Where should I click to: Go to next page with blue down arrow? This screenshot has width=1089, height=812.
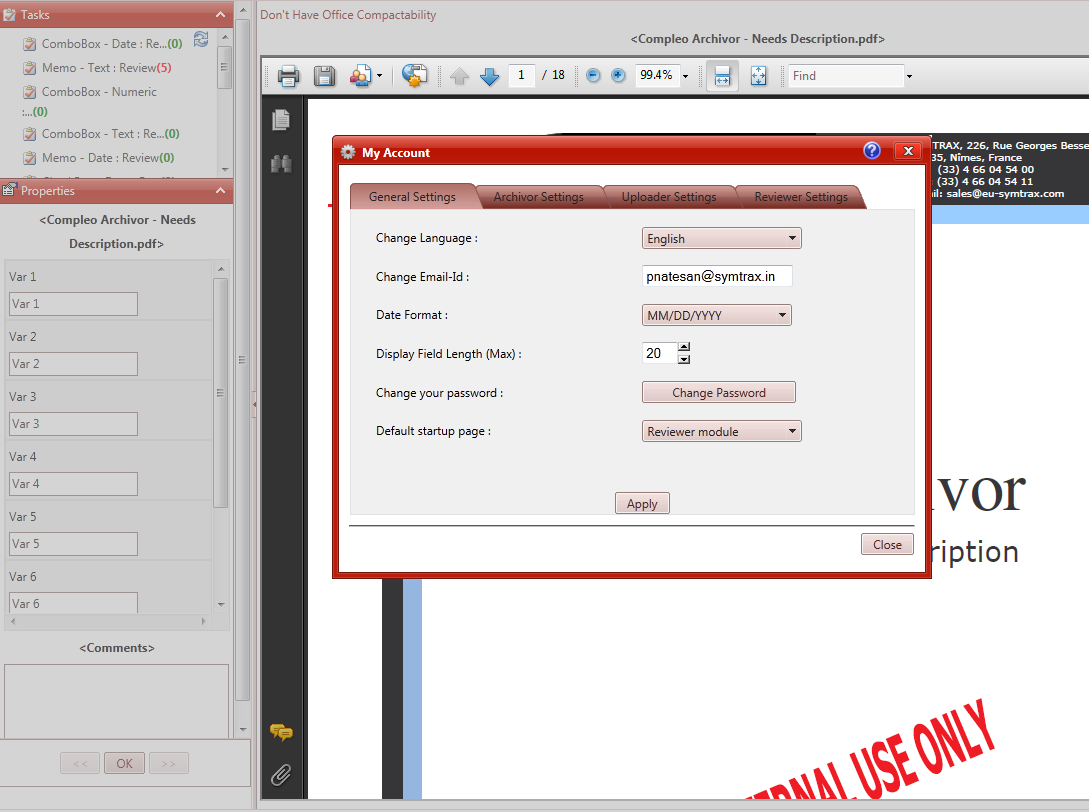pyautogui.click(x=490, y=76)
